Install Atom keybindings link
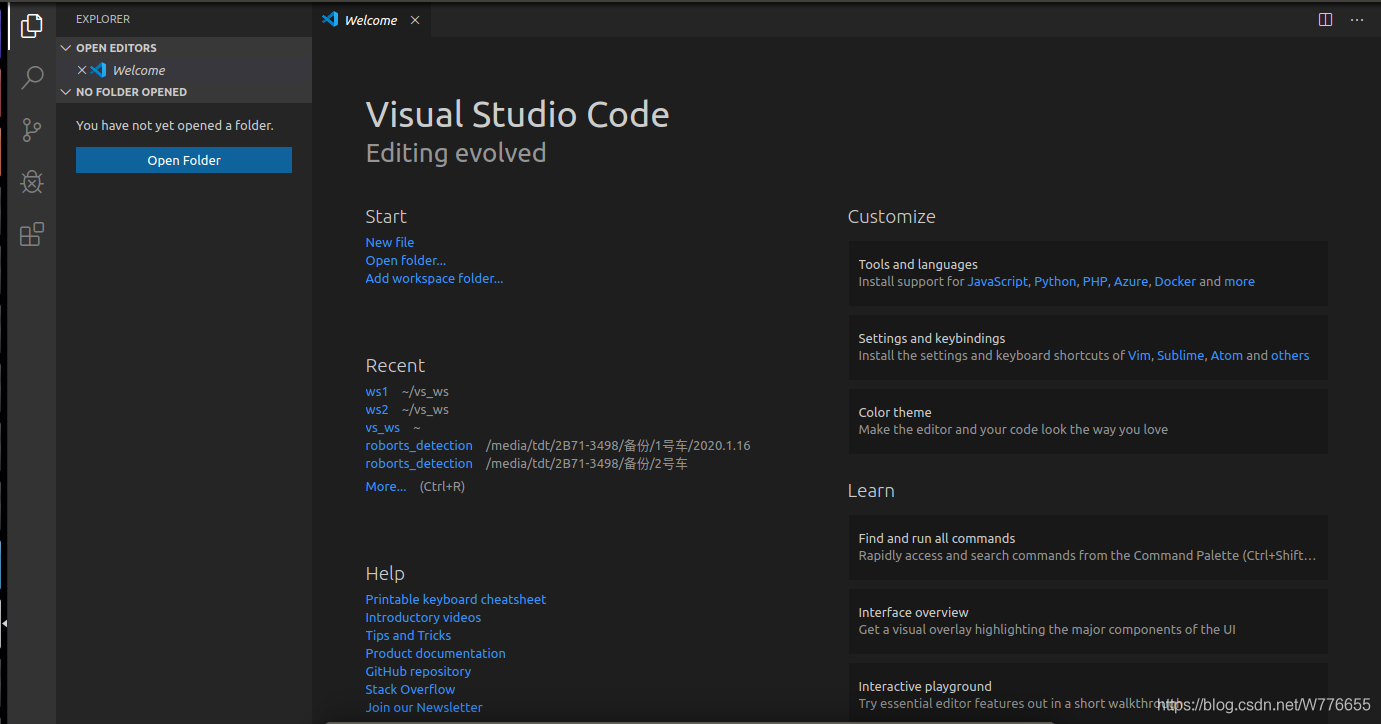The width and height of the screenshot is (1381, 724). (1227, 355)
